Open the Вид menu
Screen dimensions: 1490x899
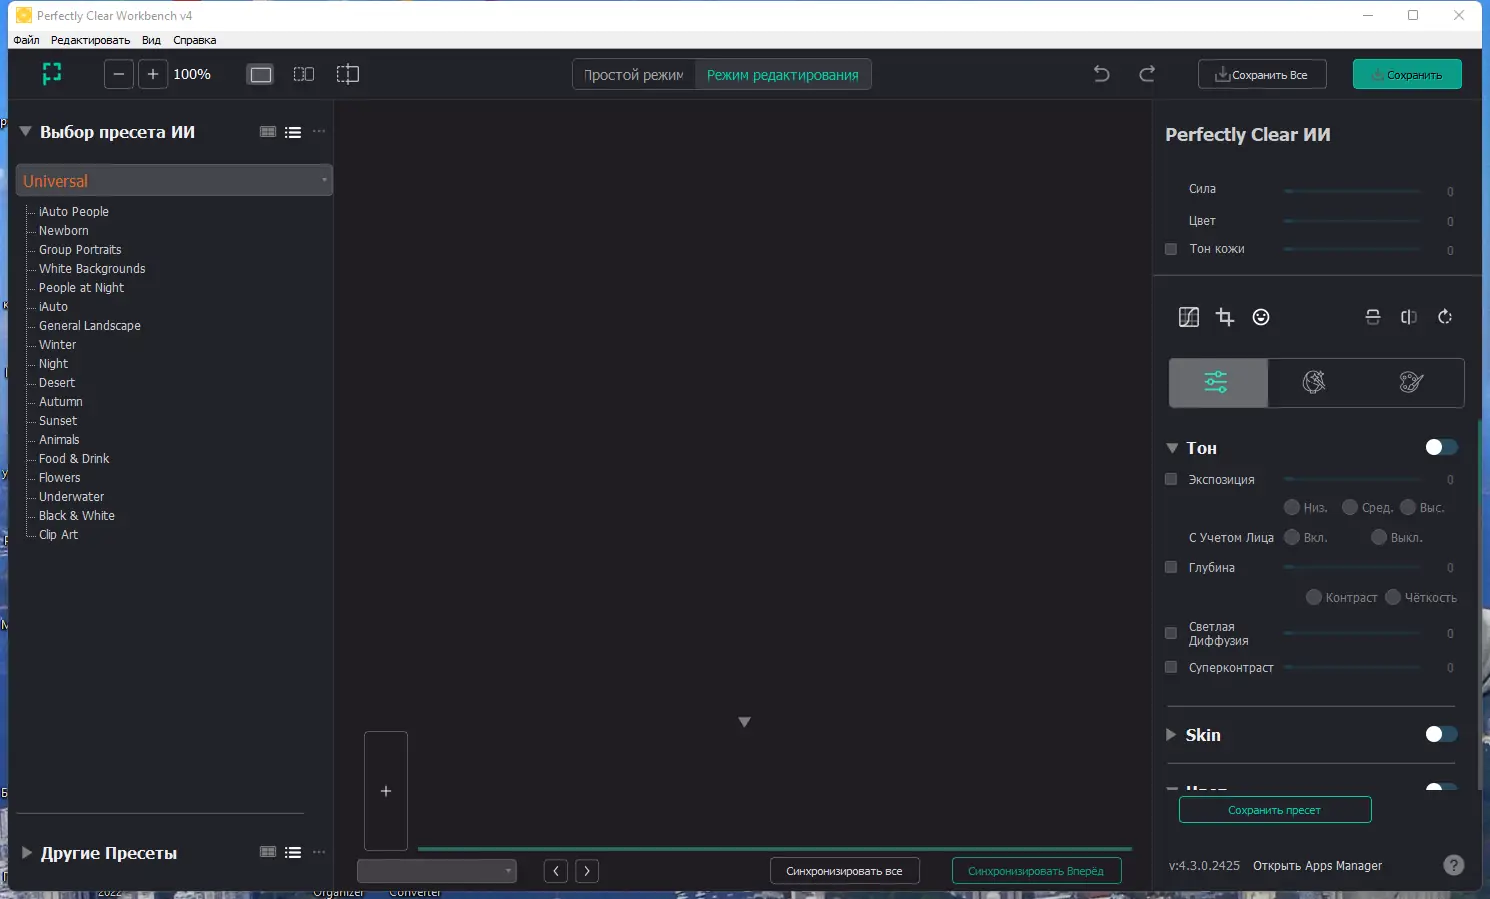click(151, 40)
